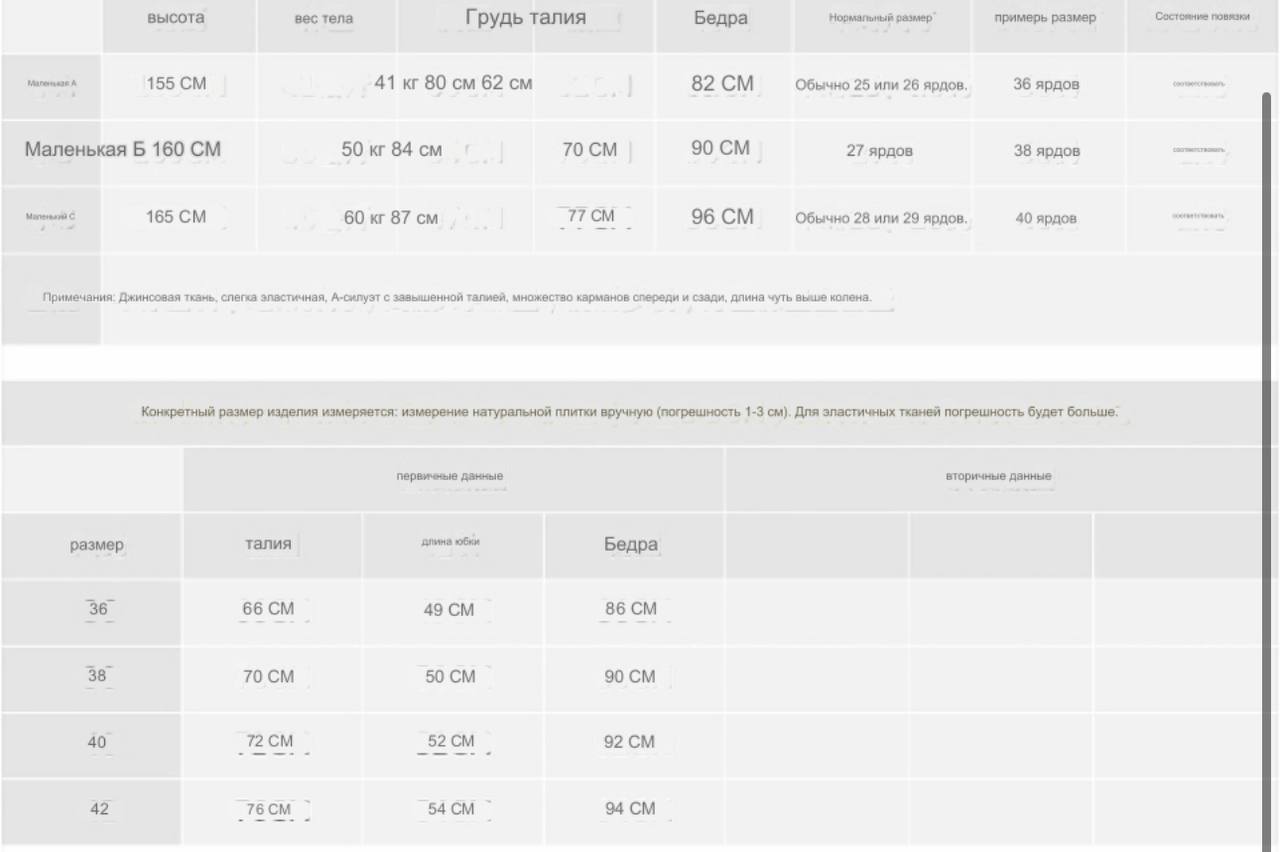Image resolution: width=1280 pixels, height=852 pixels.
Task: Select the 'примерь размер' column header
Action: (x=1045, y=18)
